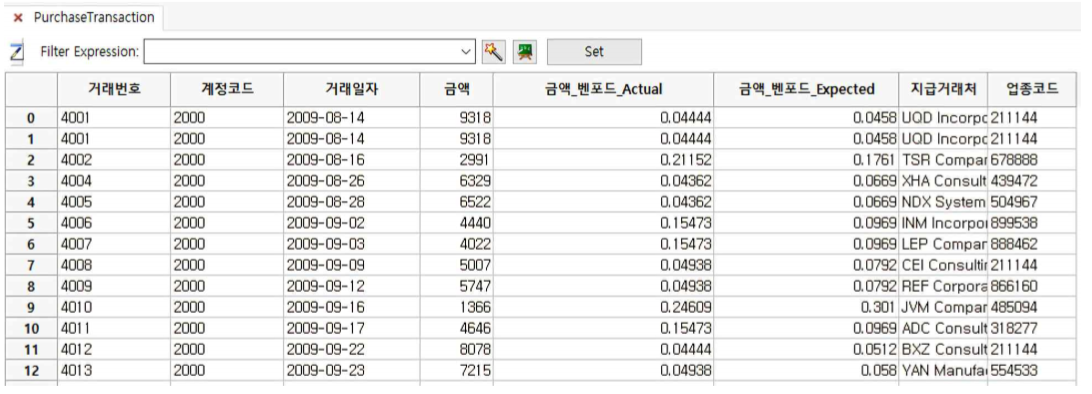Viewport: 1092px width, 394px height.
Task: Select row header 4
Action: click(31, 202)
